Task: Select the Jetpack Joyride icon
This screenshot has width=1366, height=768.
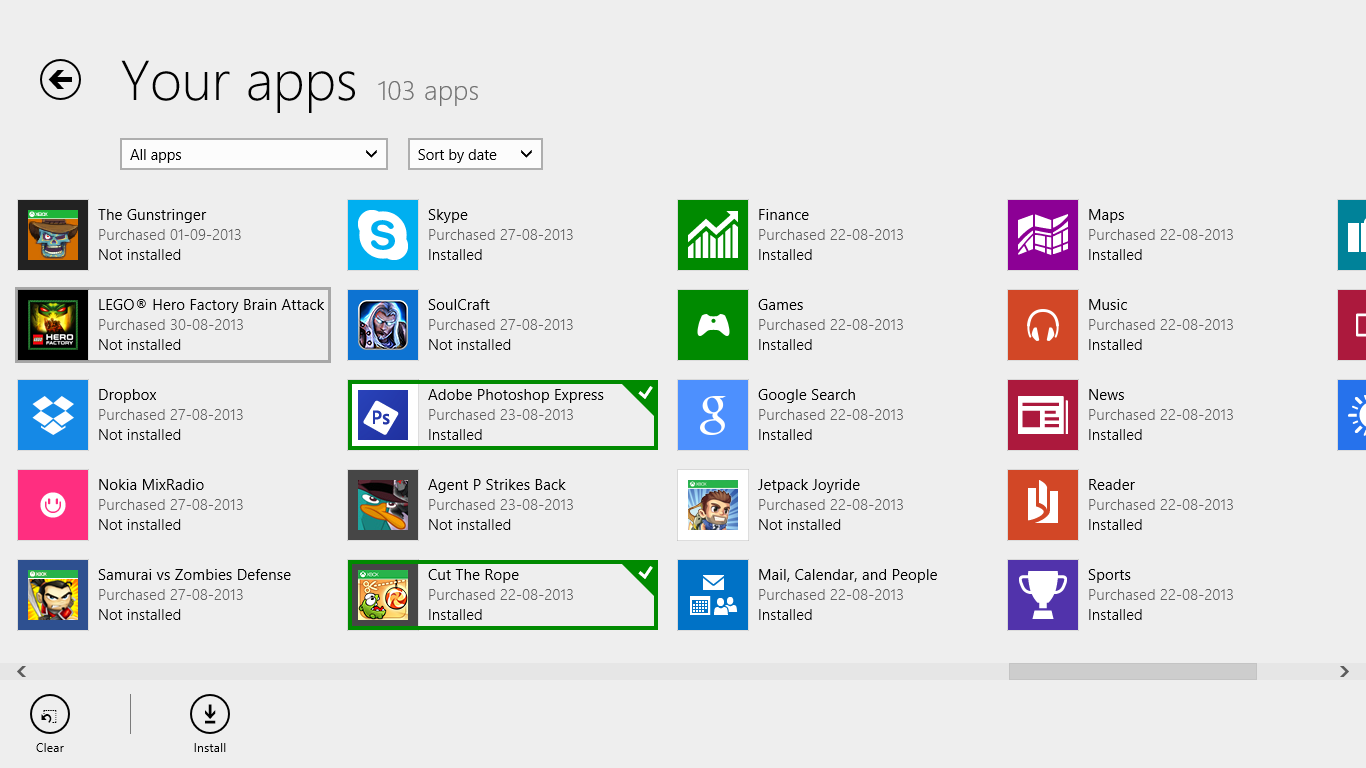Action: coord(713,505)
